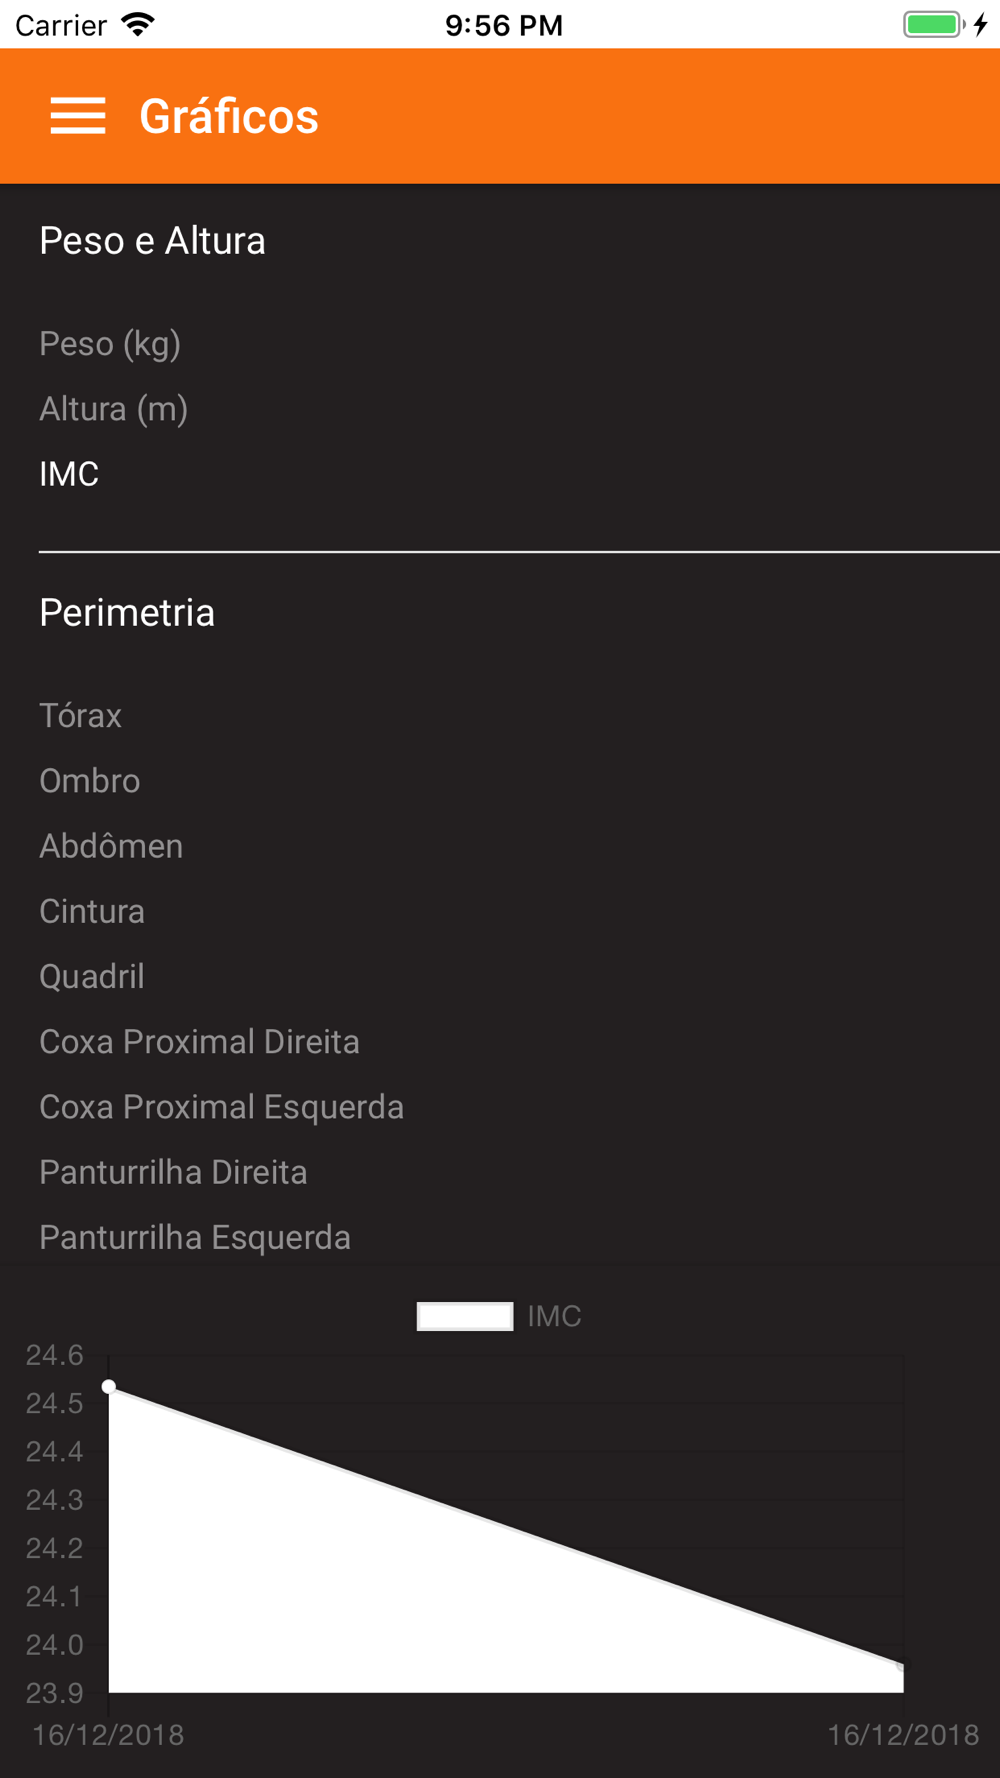Open the Abdômen graph
This screenshot has height=1778, width=1000.
111,846
